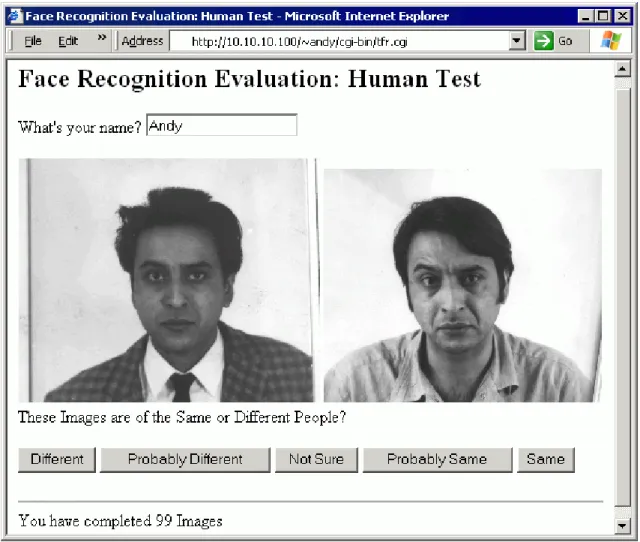This screenshot has width=640, height=542.
Task: Click the vertical scrollbar thumb
Action: coord(622,298)
